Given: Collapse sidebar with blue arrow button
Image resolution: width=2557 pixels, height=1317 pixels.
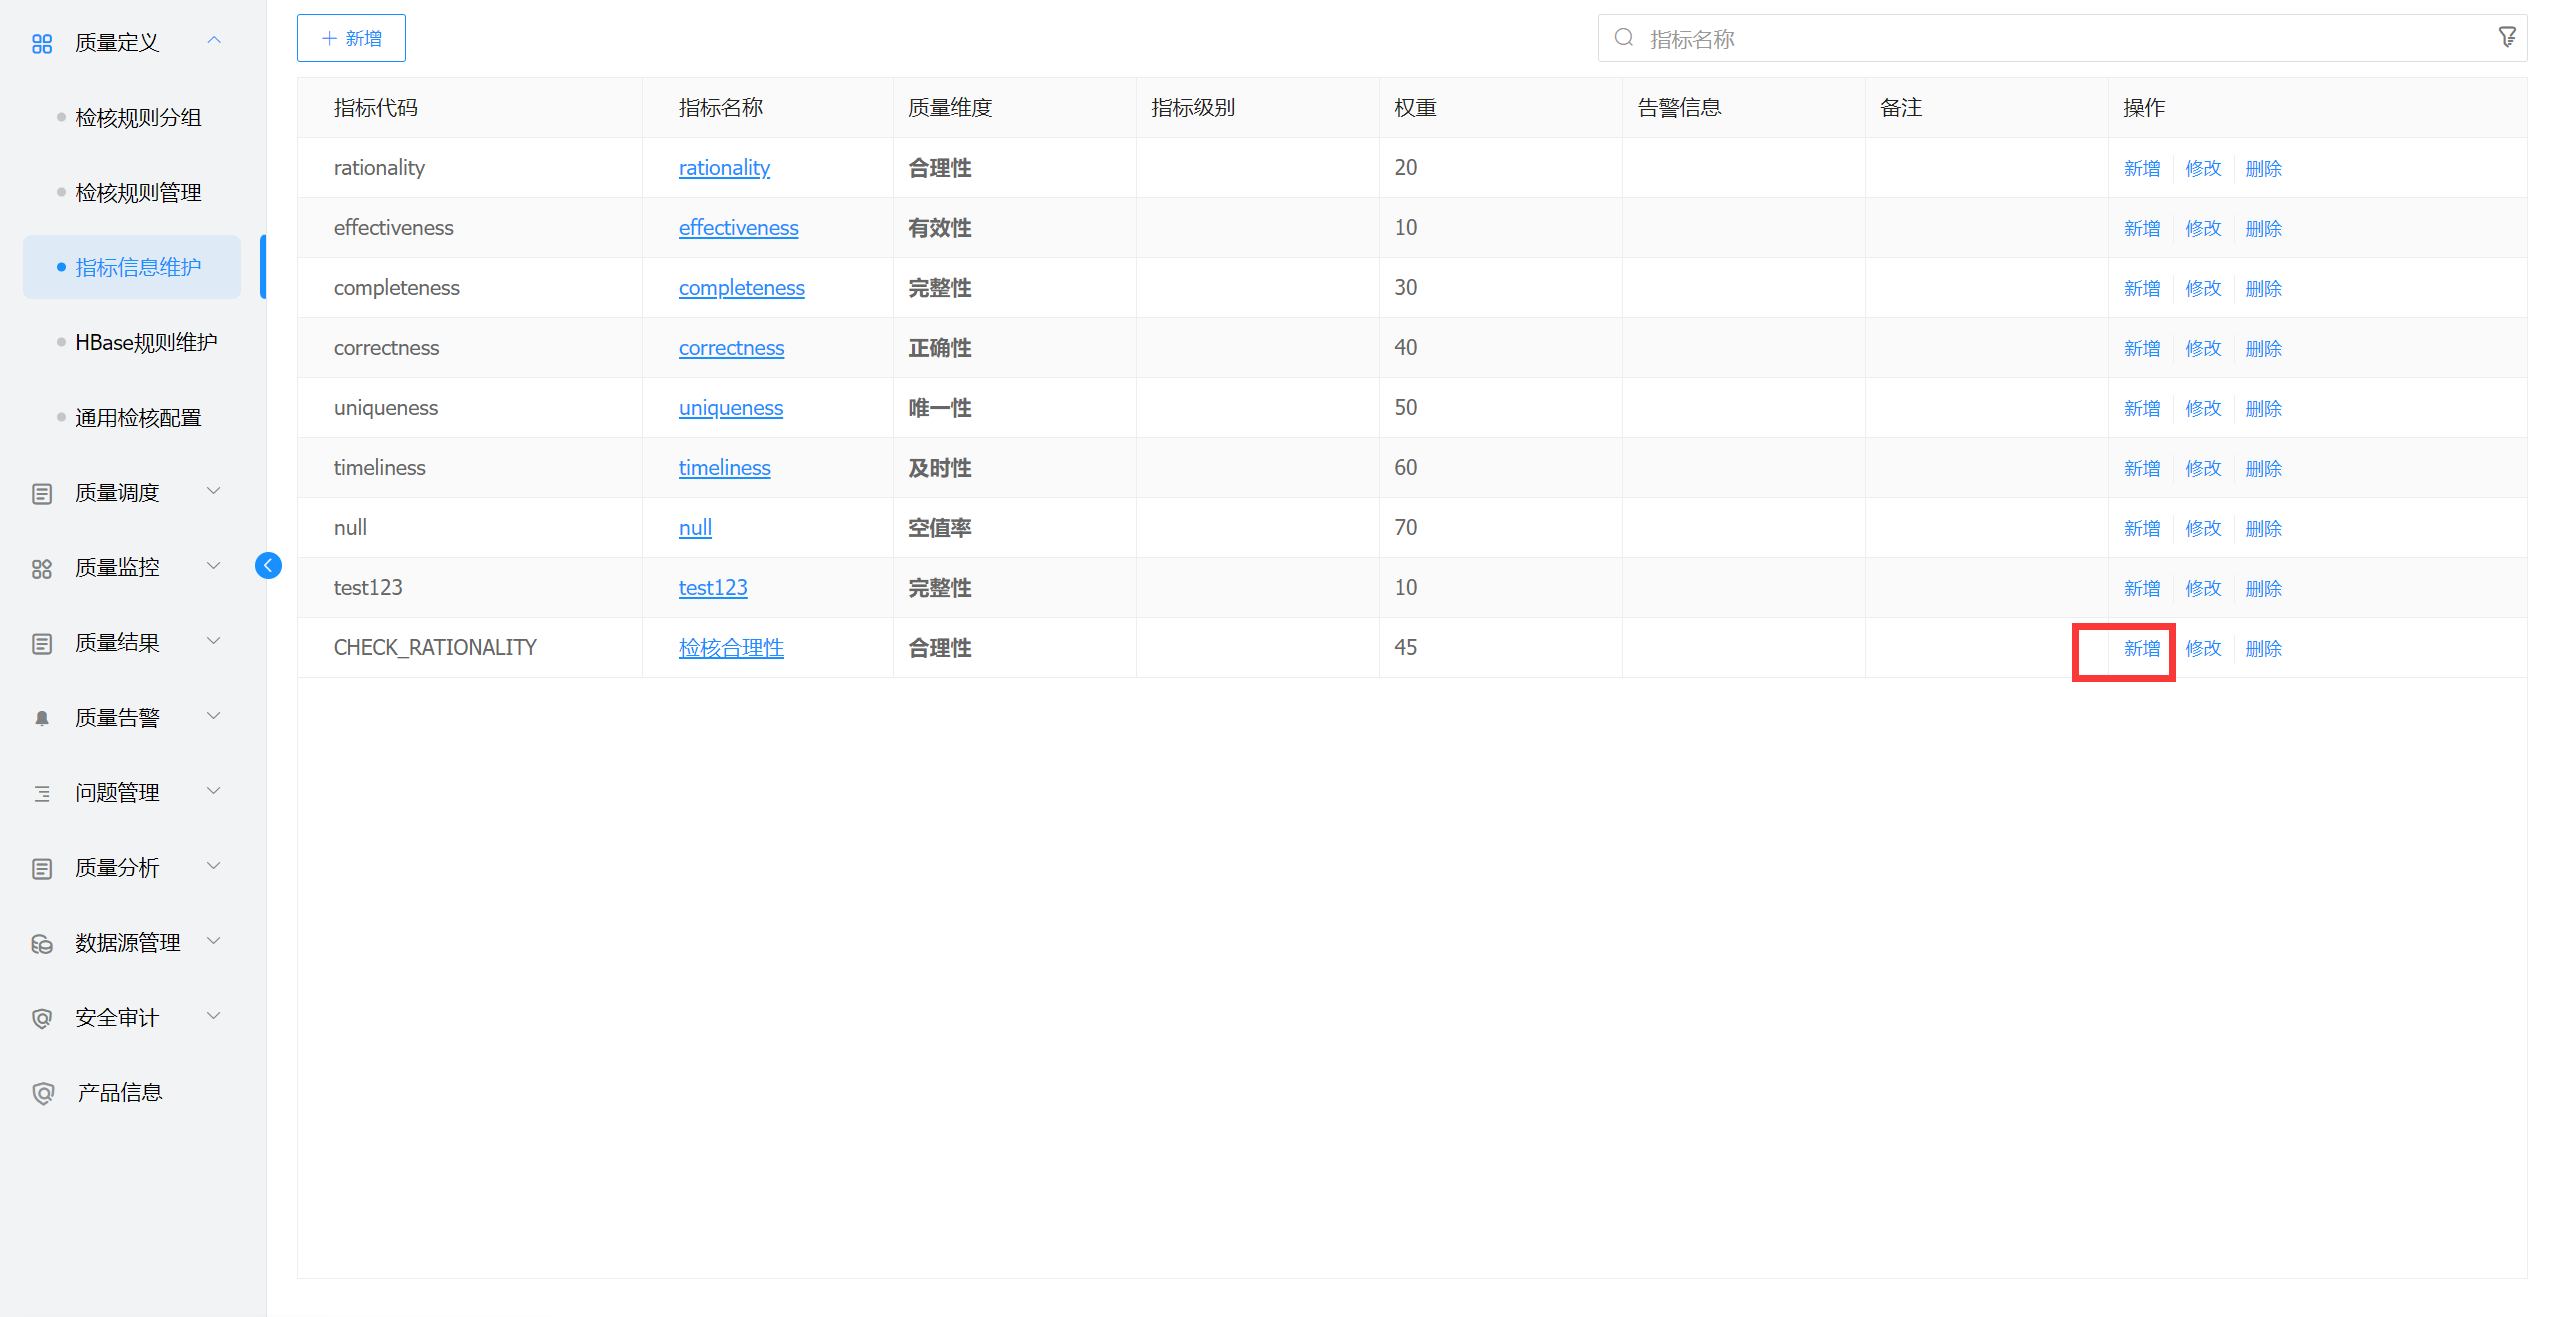Looking at the screenshot, I should pyautogui.click(x=268, y=566).
